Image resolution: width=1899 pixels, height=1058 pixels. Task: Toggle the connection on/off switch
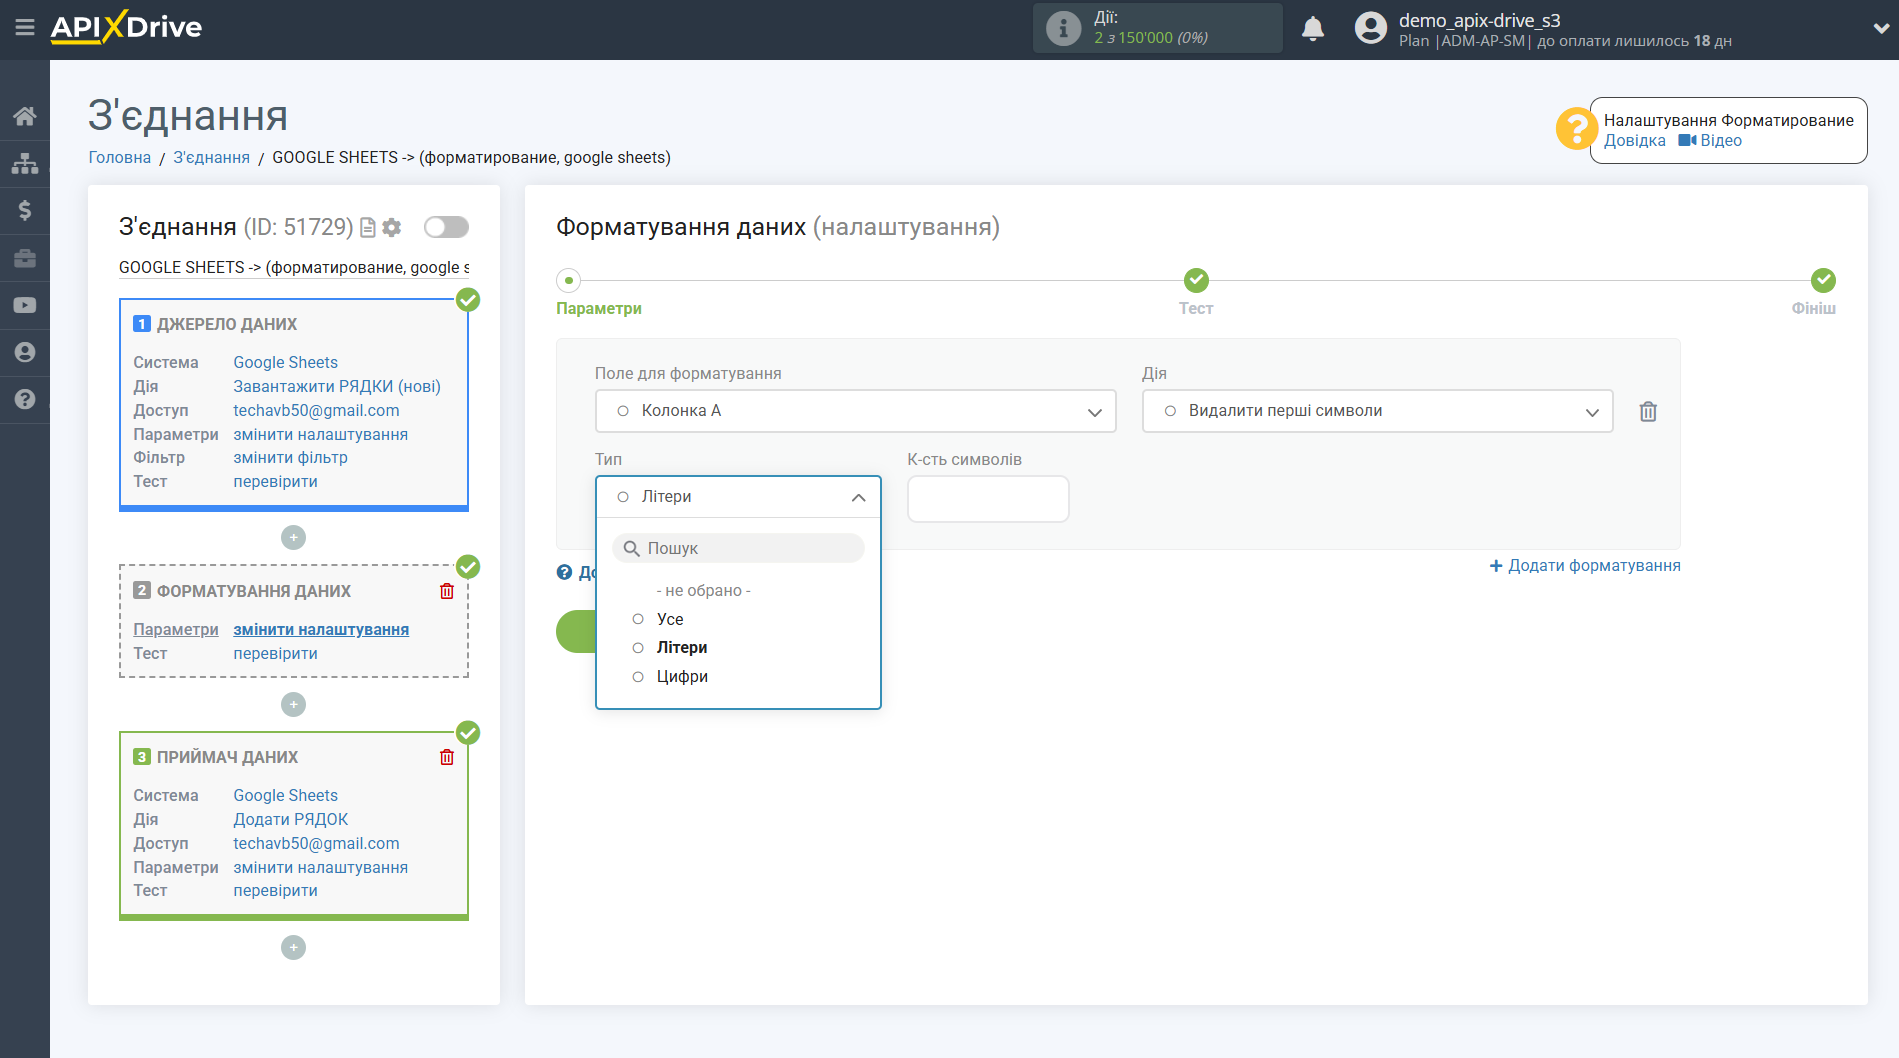tap(446, 227)
